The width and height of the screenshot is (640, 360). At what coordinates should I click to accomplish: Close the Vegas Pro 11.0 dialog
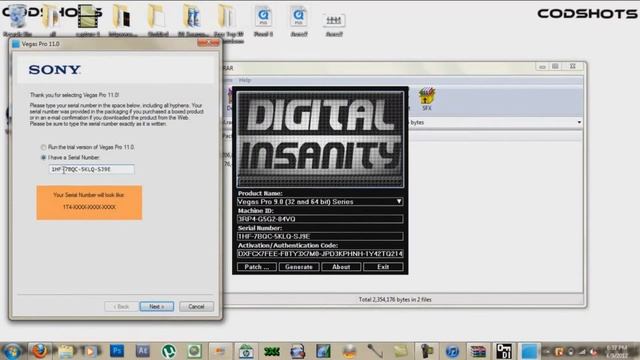(x=208, y=43)
